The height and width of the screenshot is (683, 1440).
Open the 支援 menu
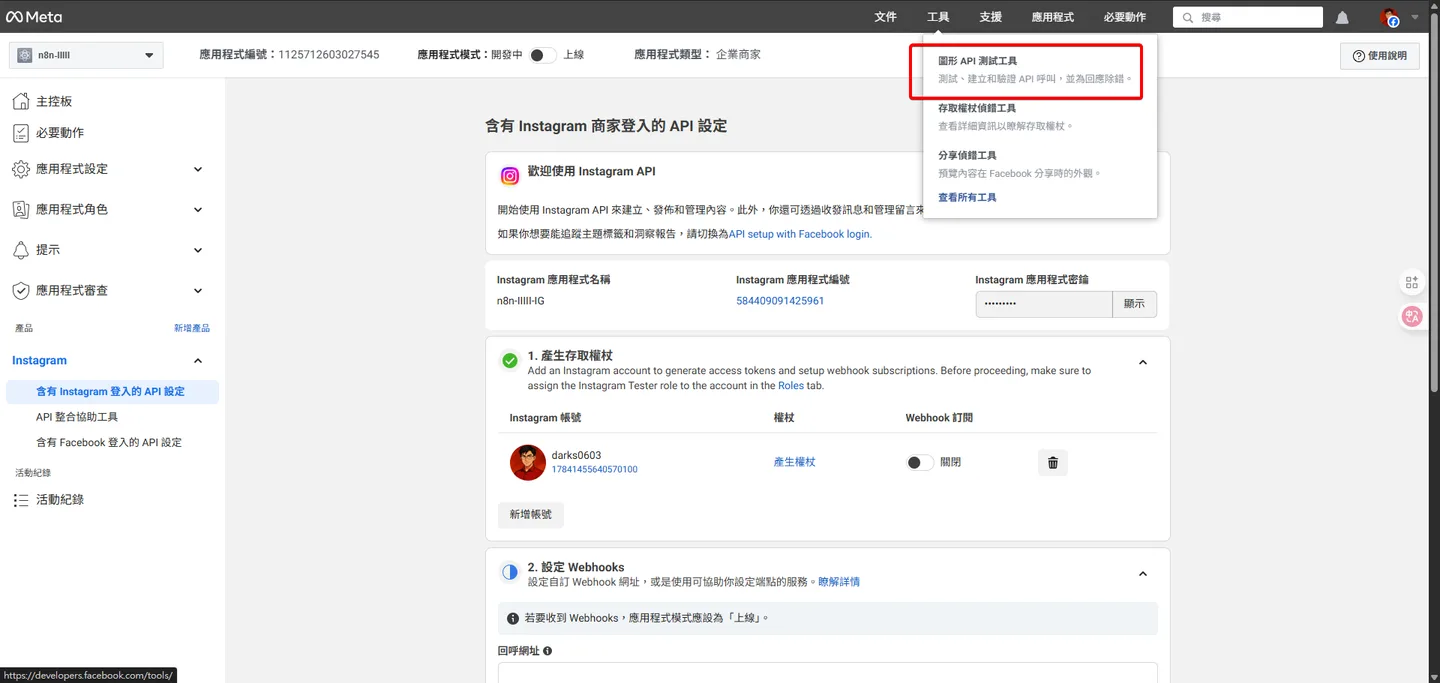point(991,17)
